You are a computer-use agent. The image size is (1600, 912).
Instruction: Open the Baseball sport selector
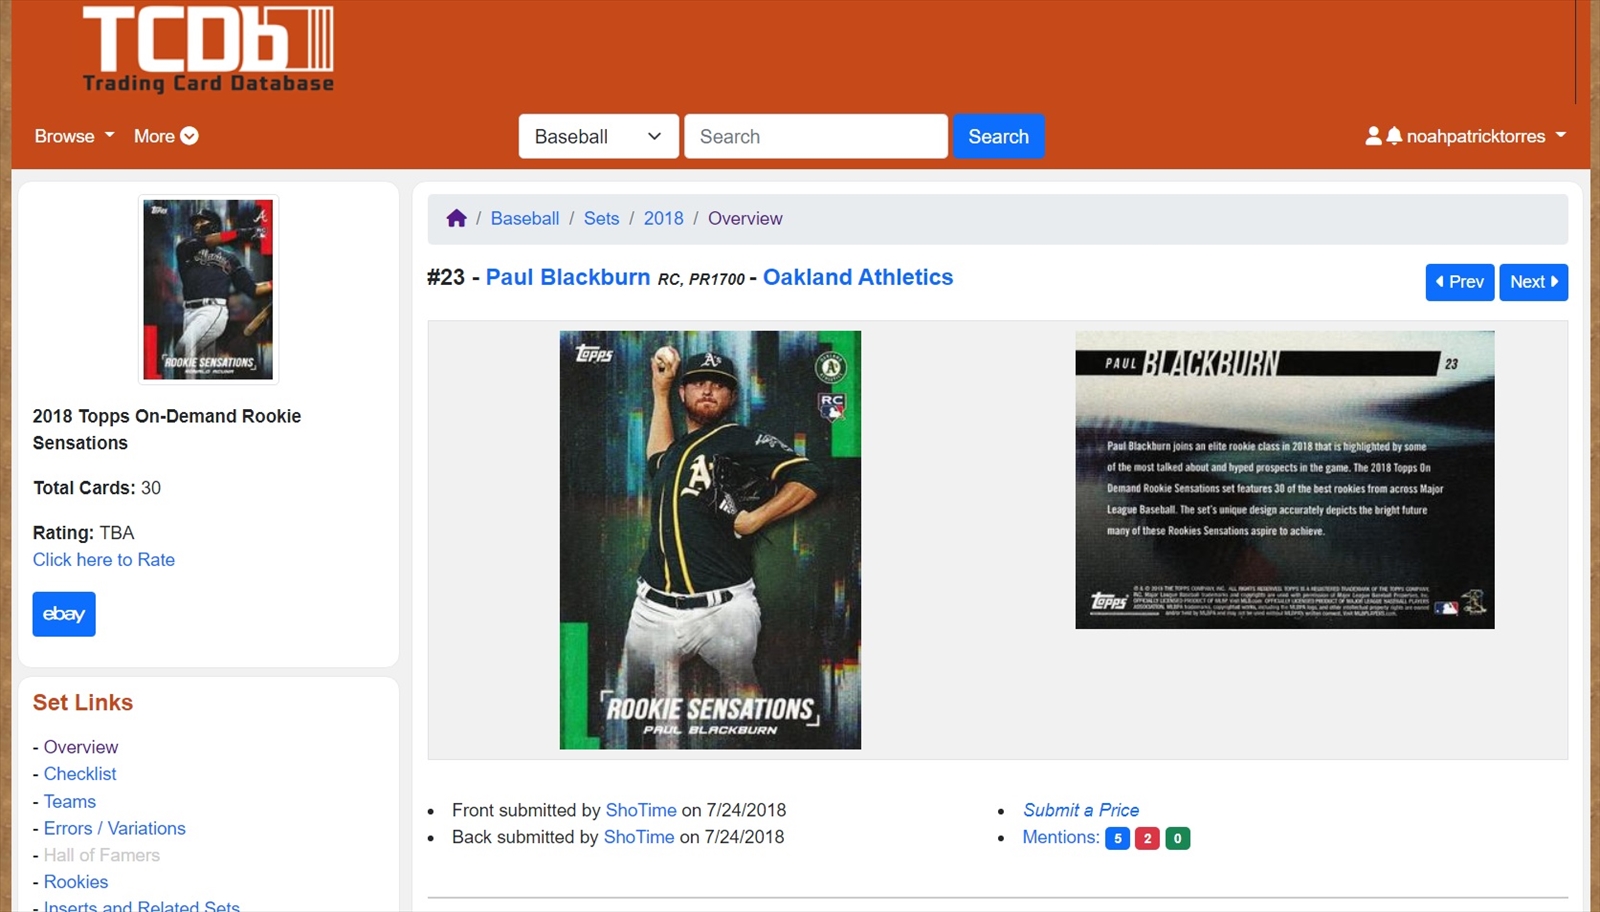pyautogui.click(x=598, y=136)
